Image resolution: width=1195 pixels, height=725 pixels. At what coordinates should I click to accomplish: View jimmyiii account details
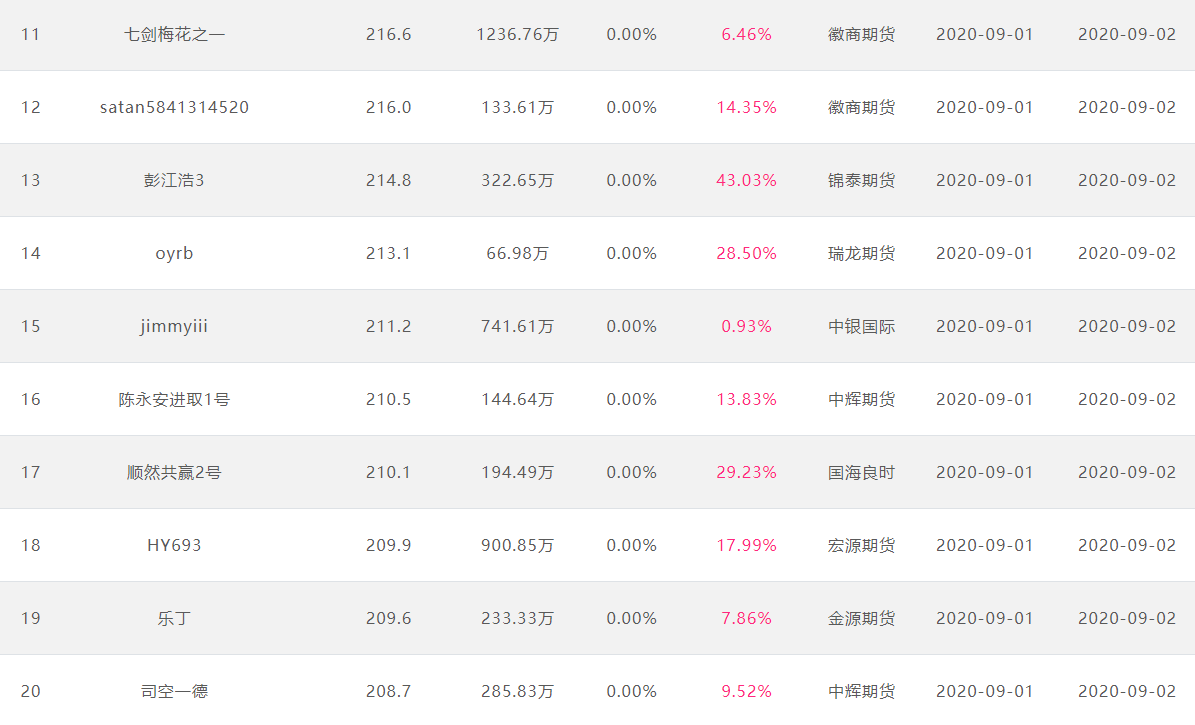pyautogui.click(x=174, y=326)
